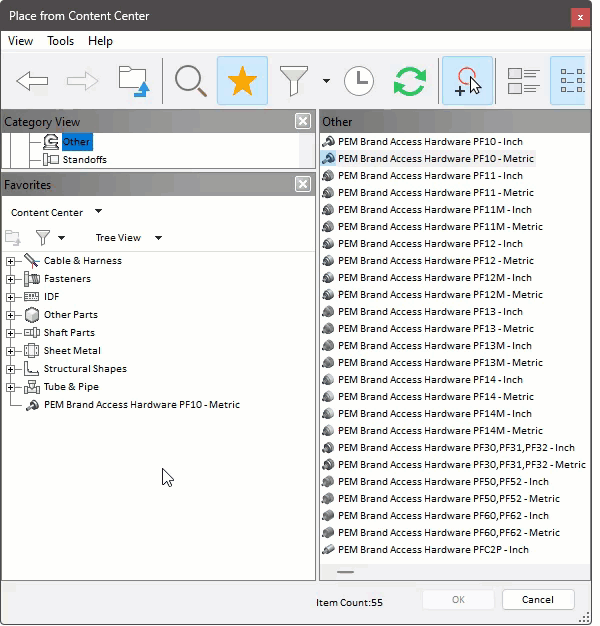This screenshot has height=626, width=600.
Task: Close the Place from Content Center dialog
Action: pyautogui.click(x=580, y=17)
